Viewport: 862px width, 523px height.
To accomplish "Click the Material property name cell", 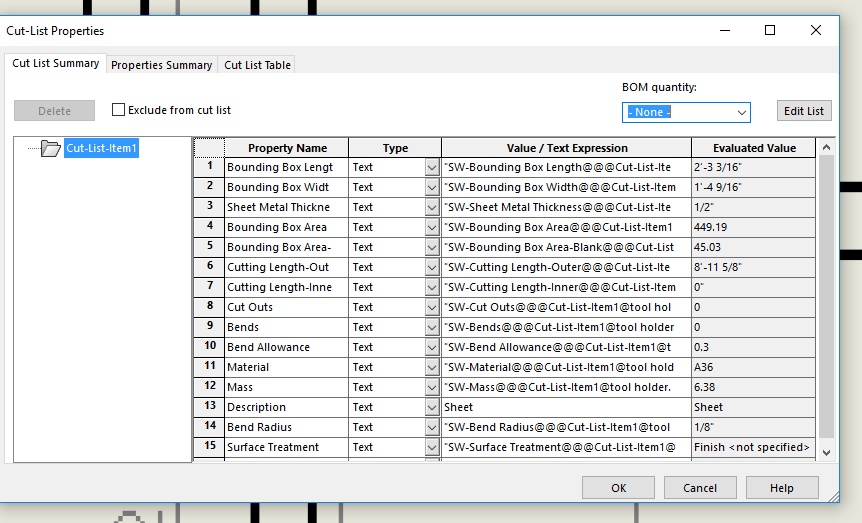I will tap(286, 367).
